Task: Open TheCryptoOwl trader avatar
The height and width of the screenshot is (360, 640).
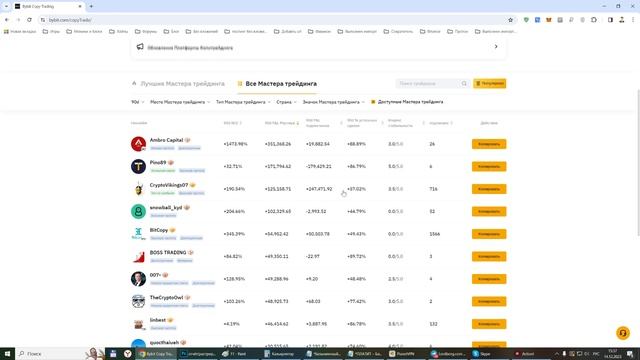Action: [138, 301]
